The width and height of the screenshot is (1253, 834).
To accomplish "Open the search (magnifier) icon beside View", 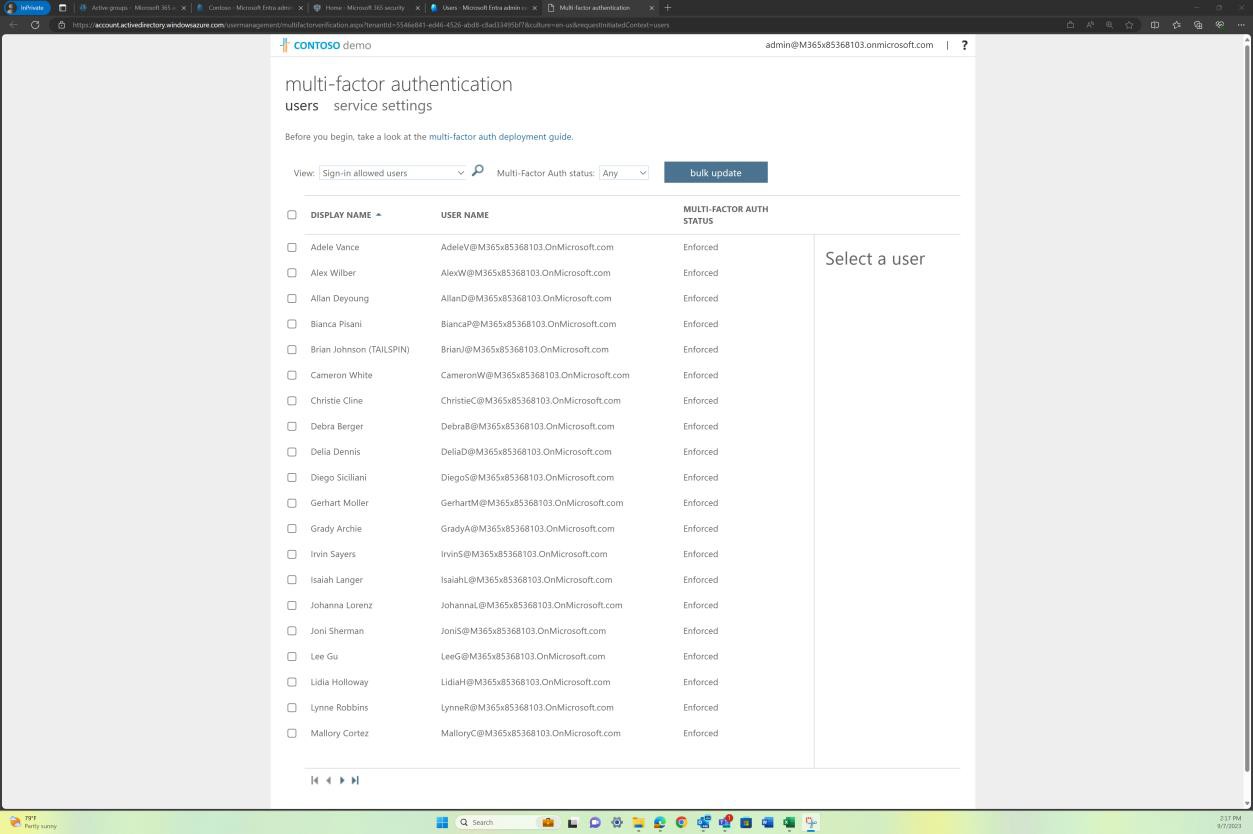I will (477, 171).
